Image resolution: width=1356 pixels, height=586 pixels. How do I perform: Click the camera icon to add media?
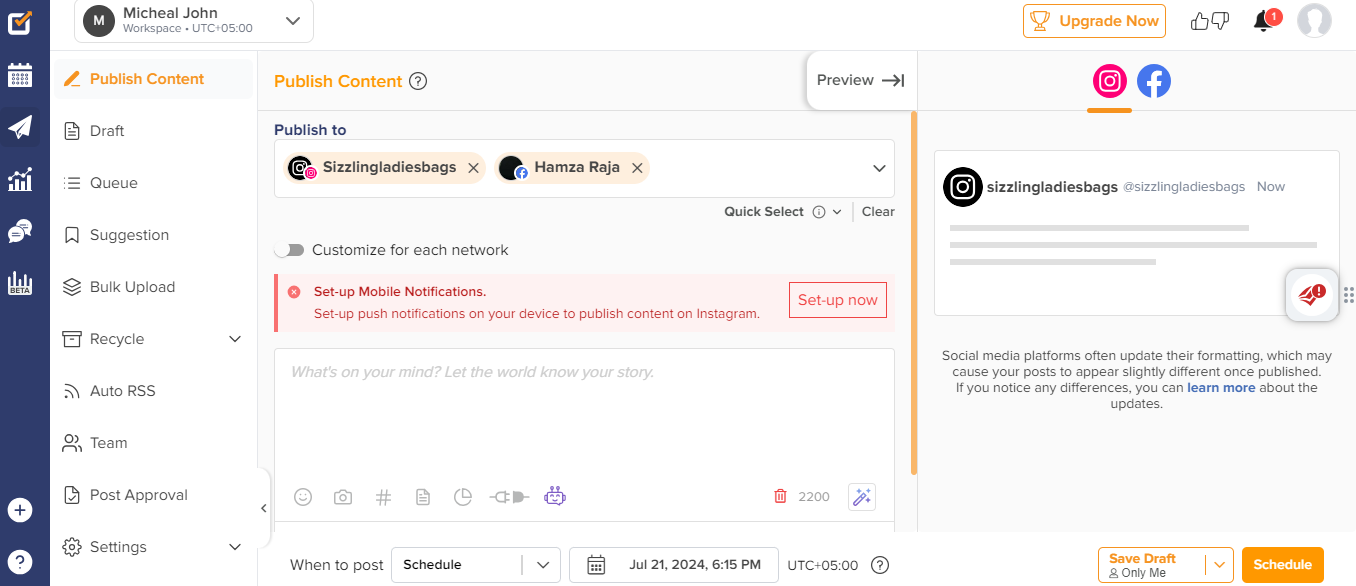coord(343,496)
